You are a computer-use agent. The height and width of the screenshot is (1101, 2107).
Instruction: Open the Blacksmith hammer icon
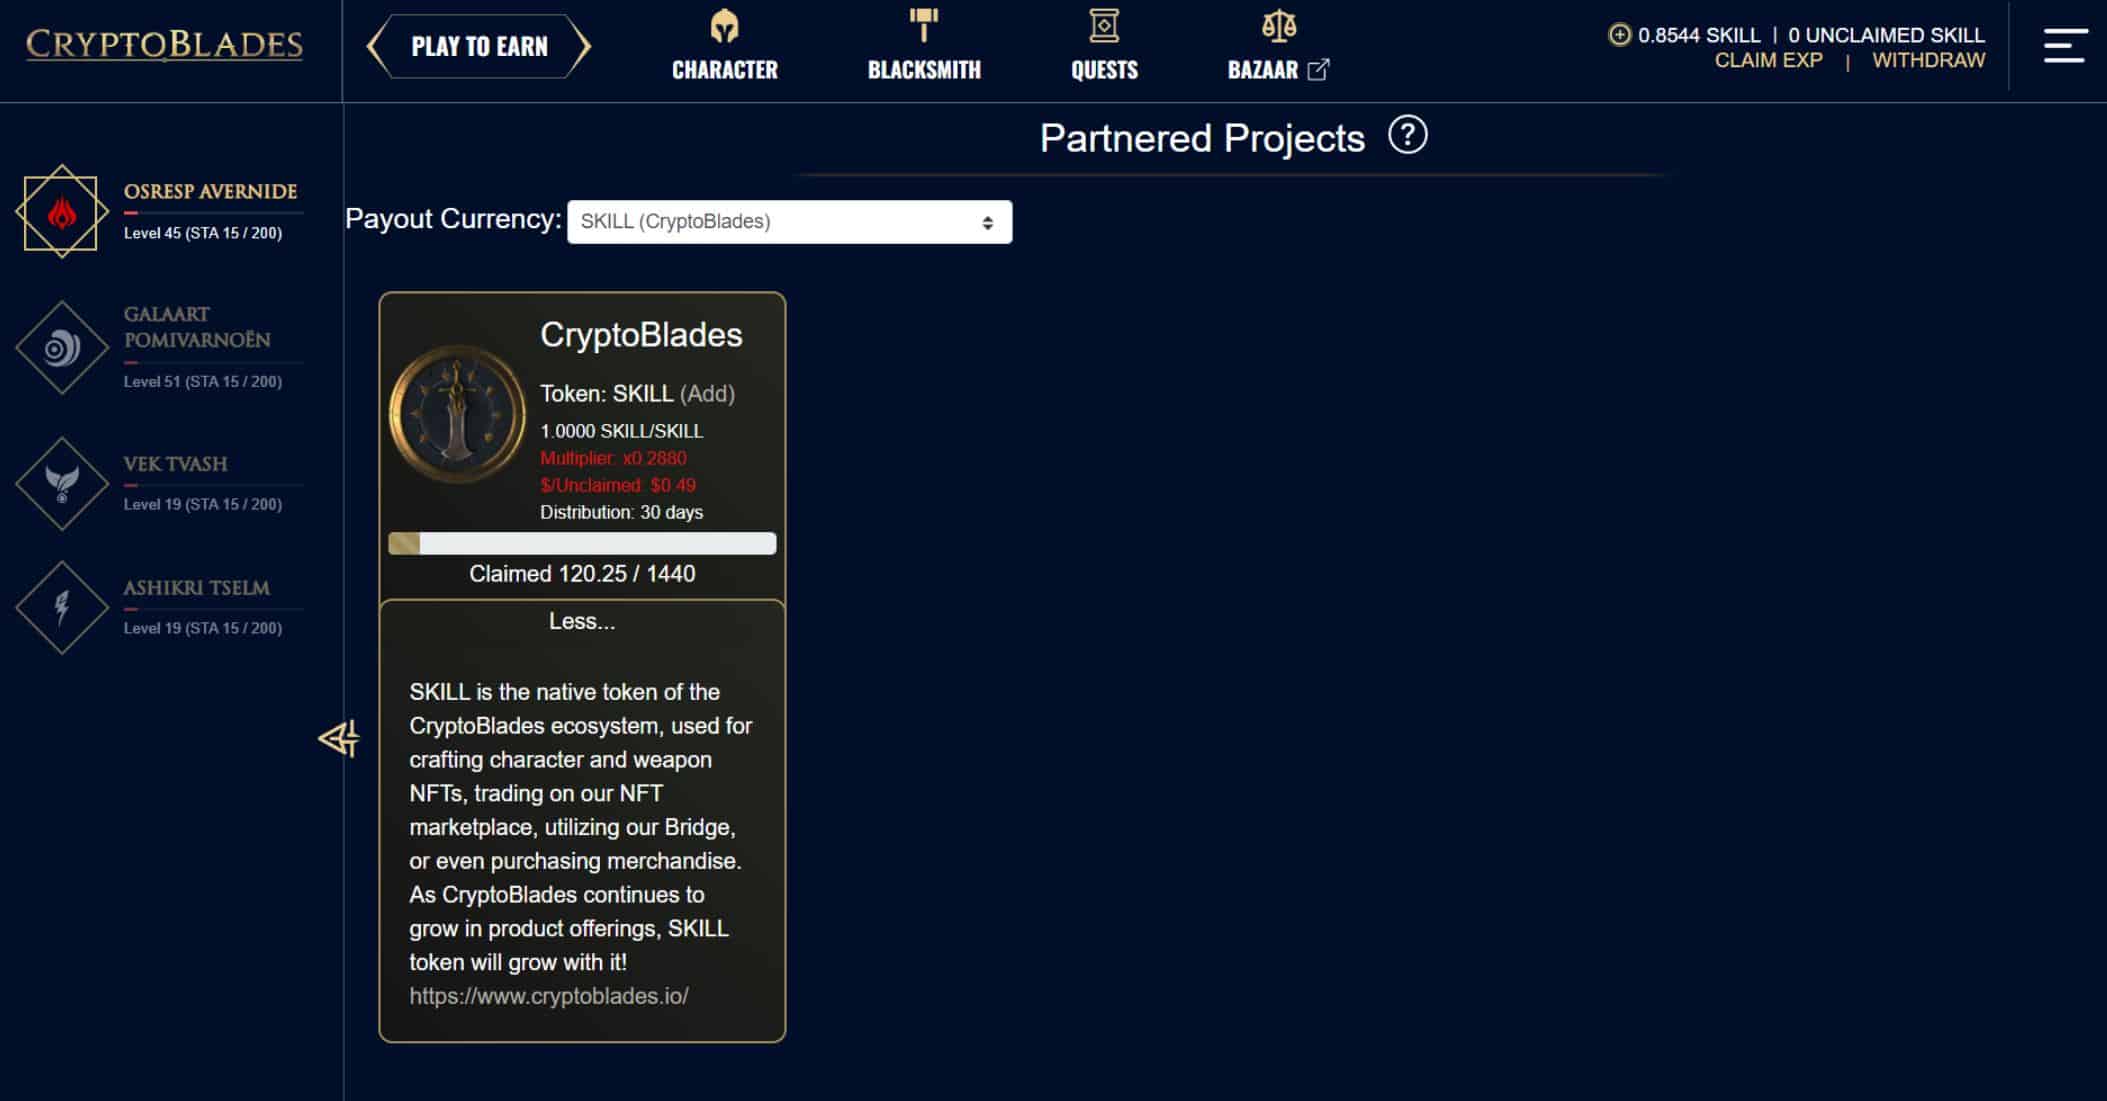(924, 26)
